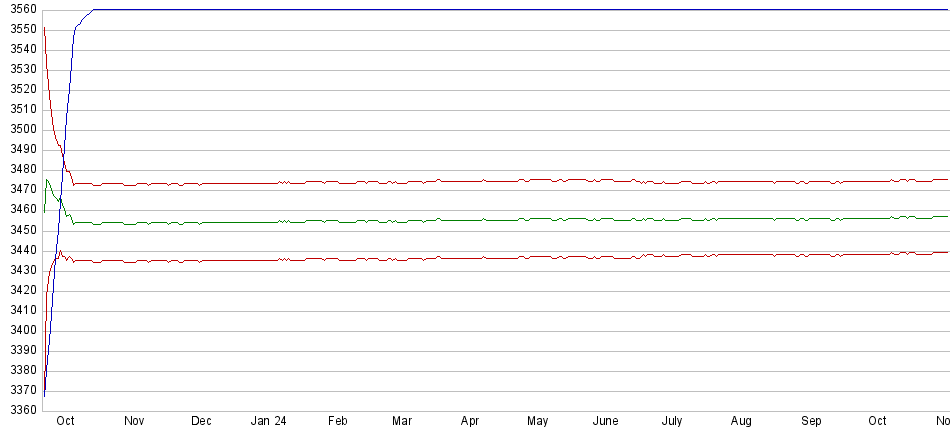Click the 3450 value on the vertical axis

(19, 230)
